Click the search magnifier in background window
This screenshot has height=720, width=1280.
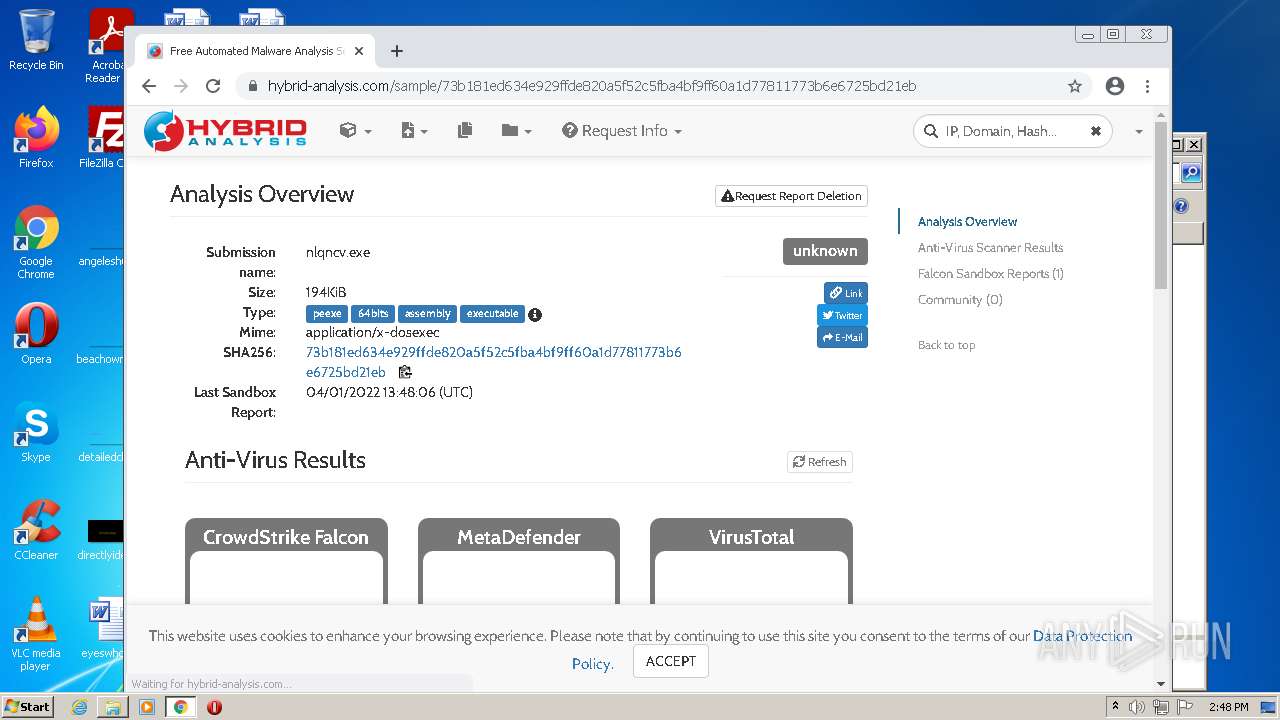tap(1190, 173)
